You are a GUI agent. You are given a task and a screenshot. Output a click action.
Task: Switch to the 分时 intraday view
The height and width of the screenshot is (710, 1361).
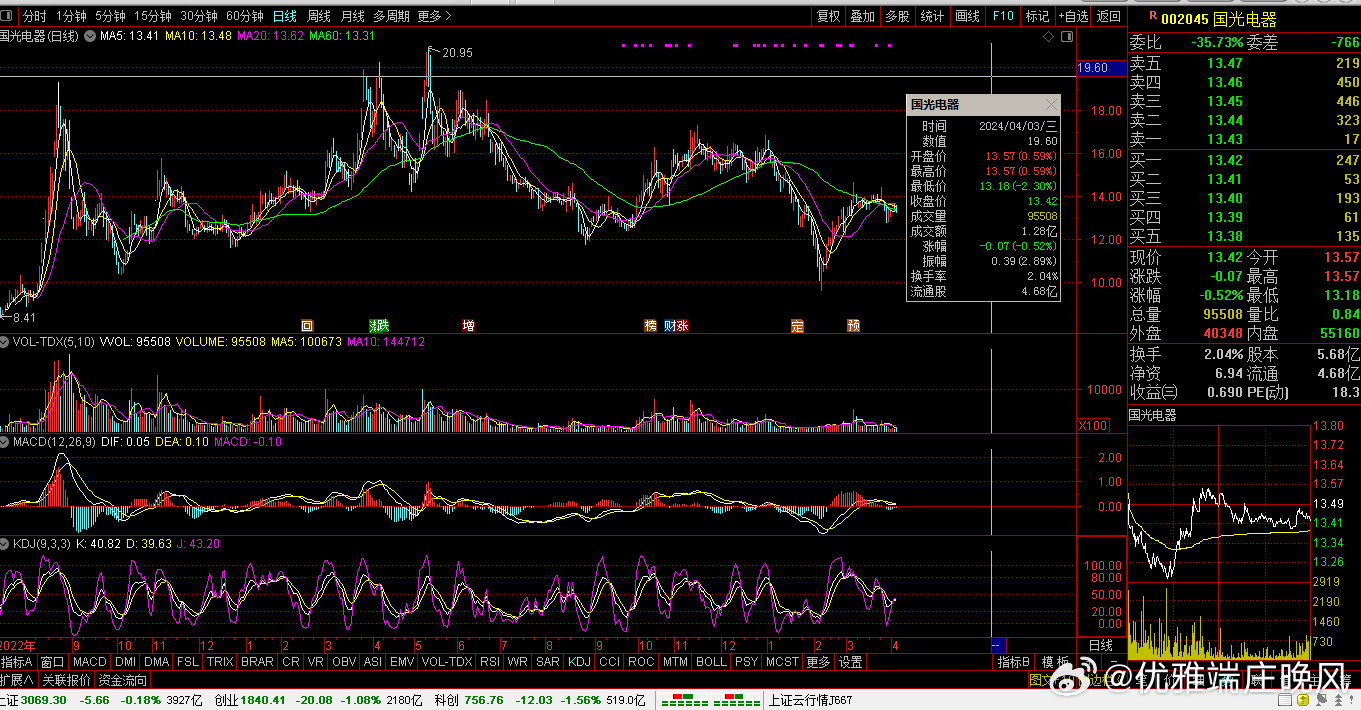click(34, 16)
